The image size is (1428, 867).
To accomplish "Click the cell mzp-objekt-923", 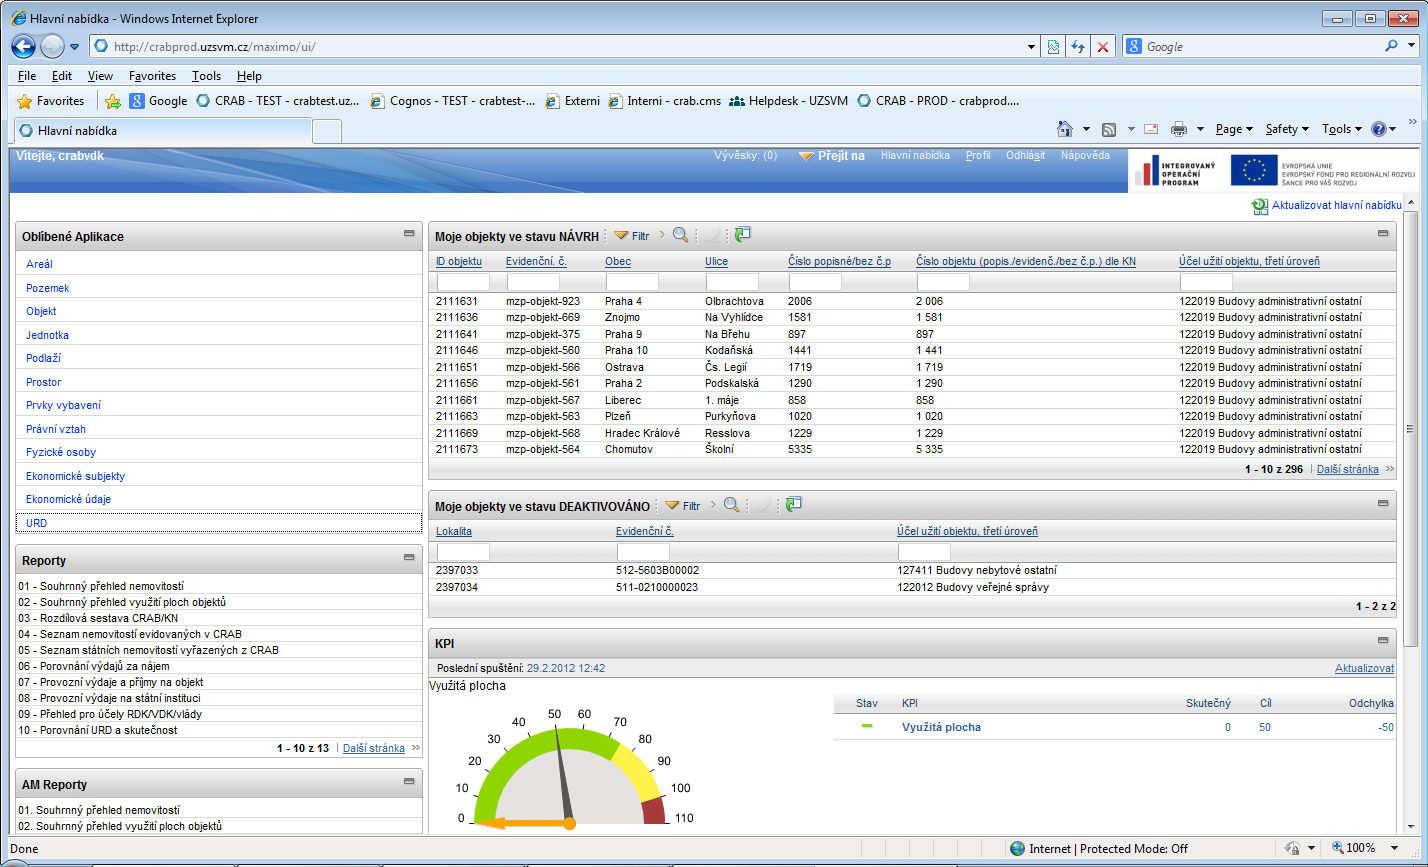I will coord(543,301).
